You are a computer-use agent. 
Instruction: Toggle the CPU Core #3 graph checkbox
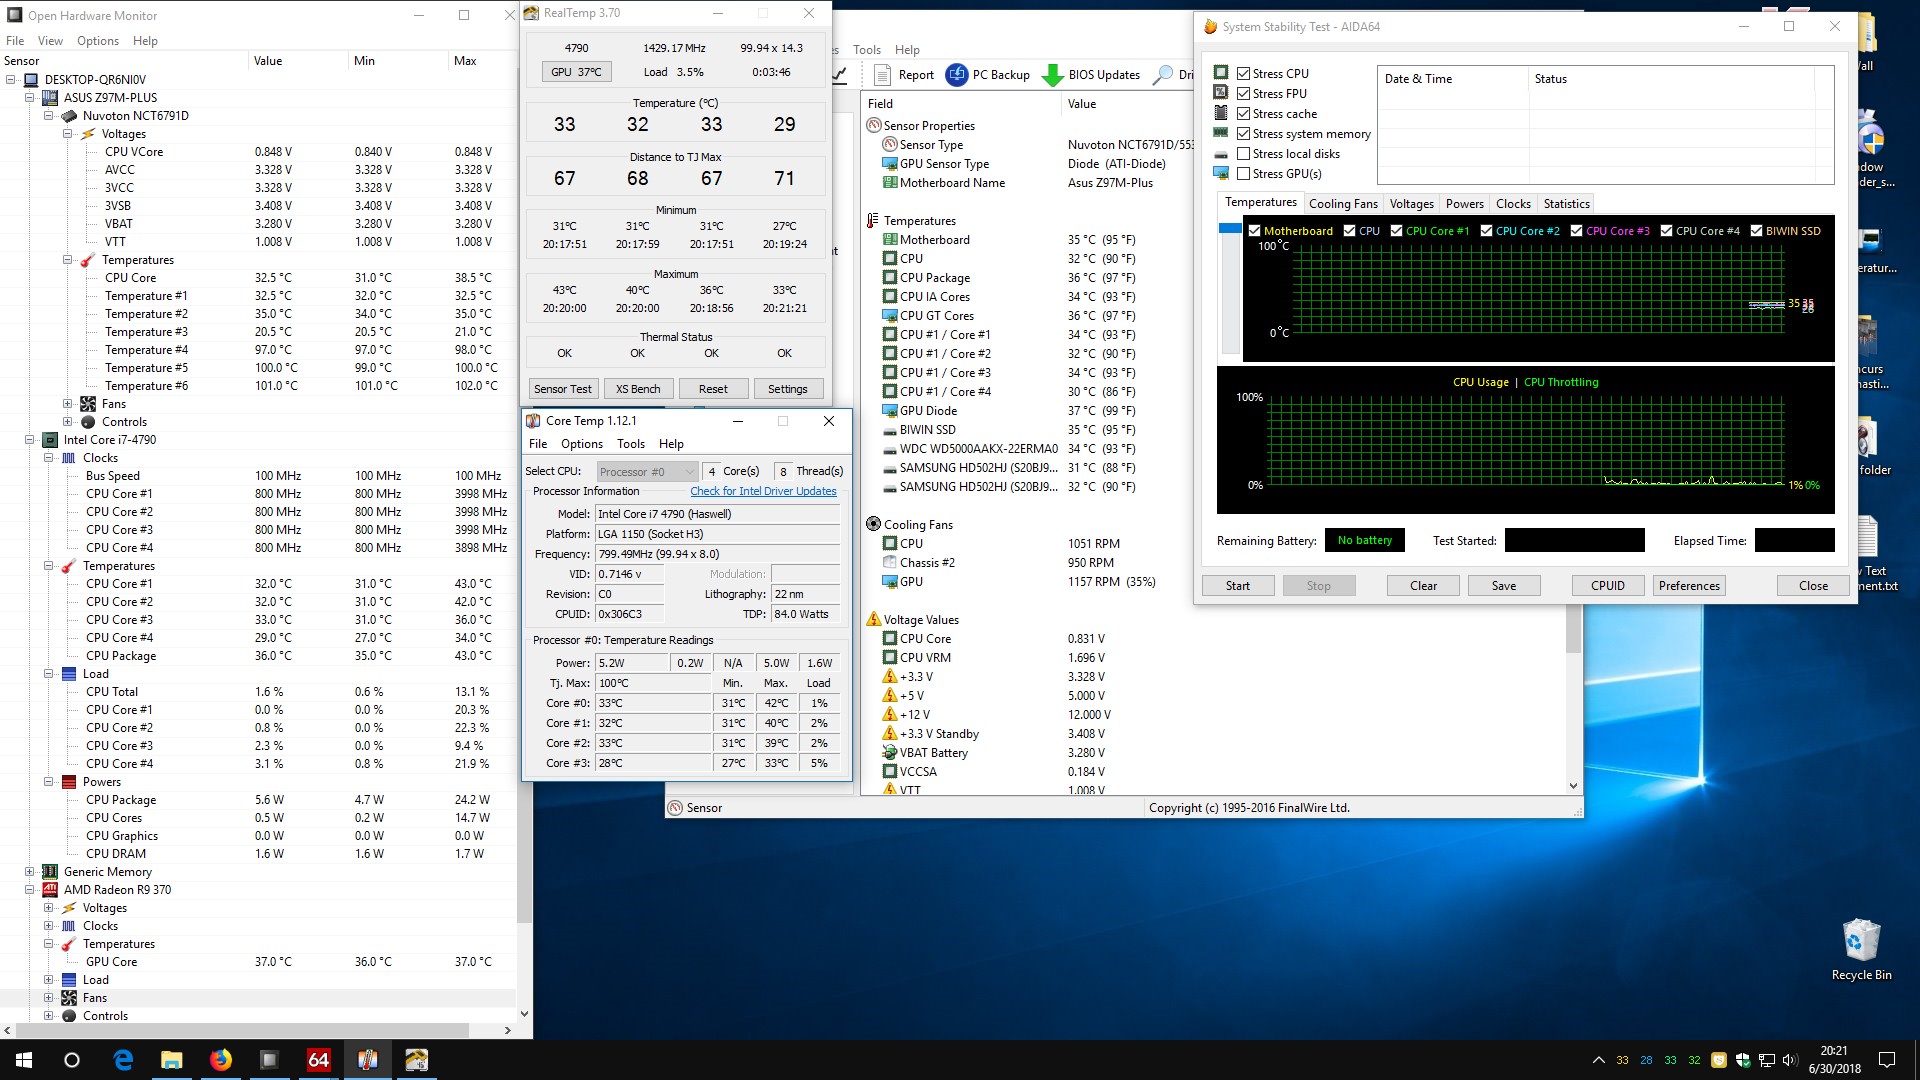1576,231
